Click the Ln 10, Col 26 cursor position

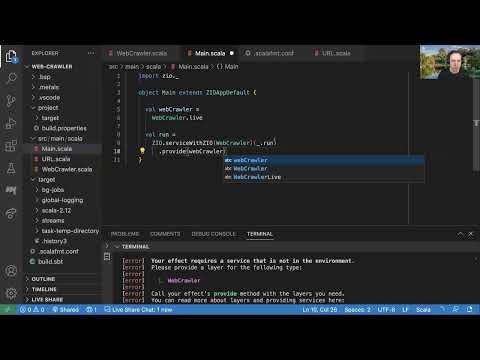[x=319, y=310]
